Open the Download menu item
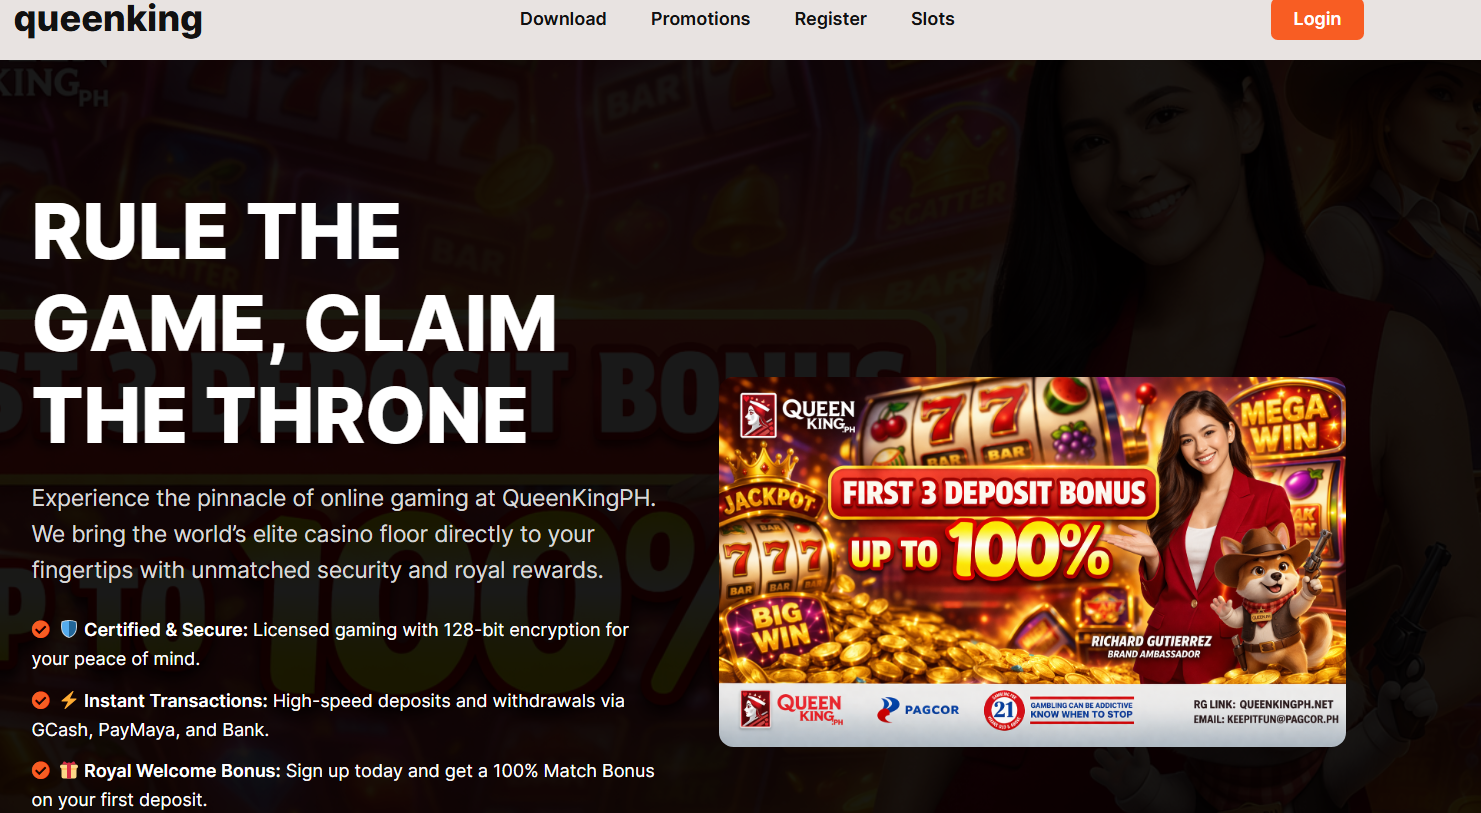Viewport: 1481px width, 813px height. pos(563,19)
